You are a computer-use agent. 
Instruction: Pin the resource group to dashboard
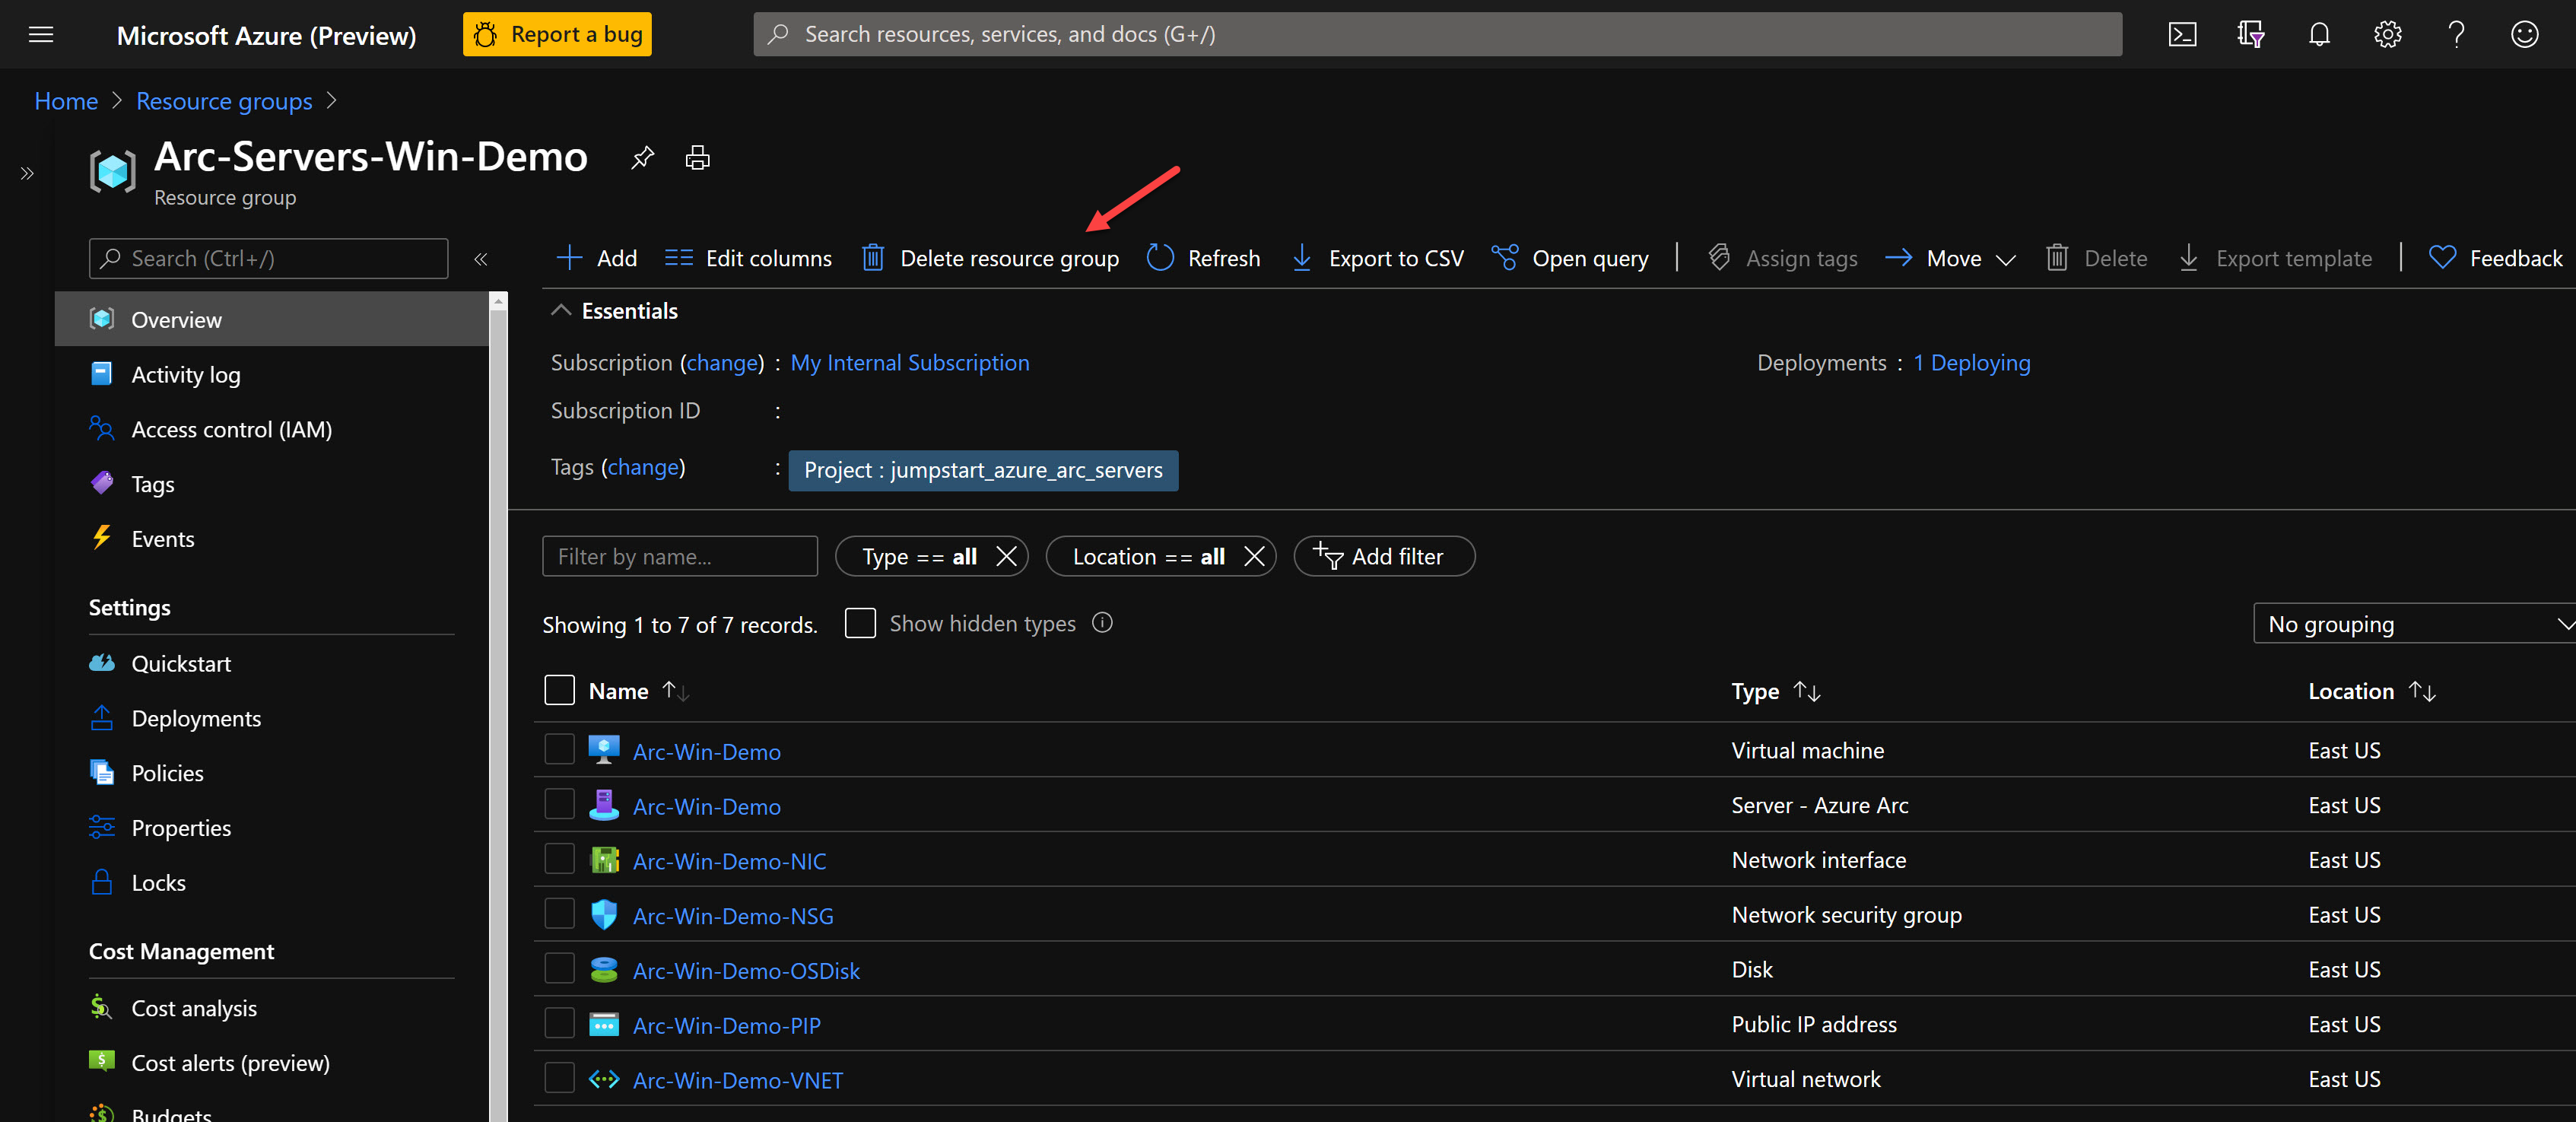pos(642,158)
